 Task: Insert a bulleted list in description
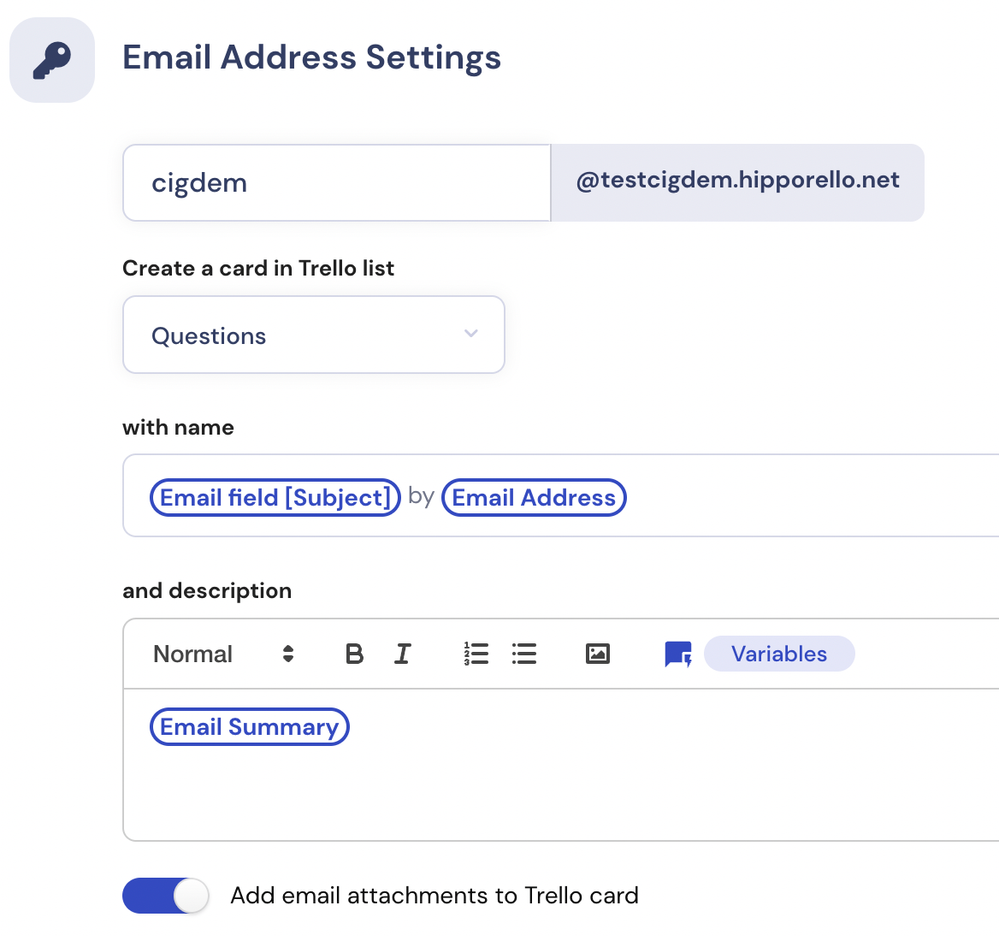(524, 654)
